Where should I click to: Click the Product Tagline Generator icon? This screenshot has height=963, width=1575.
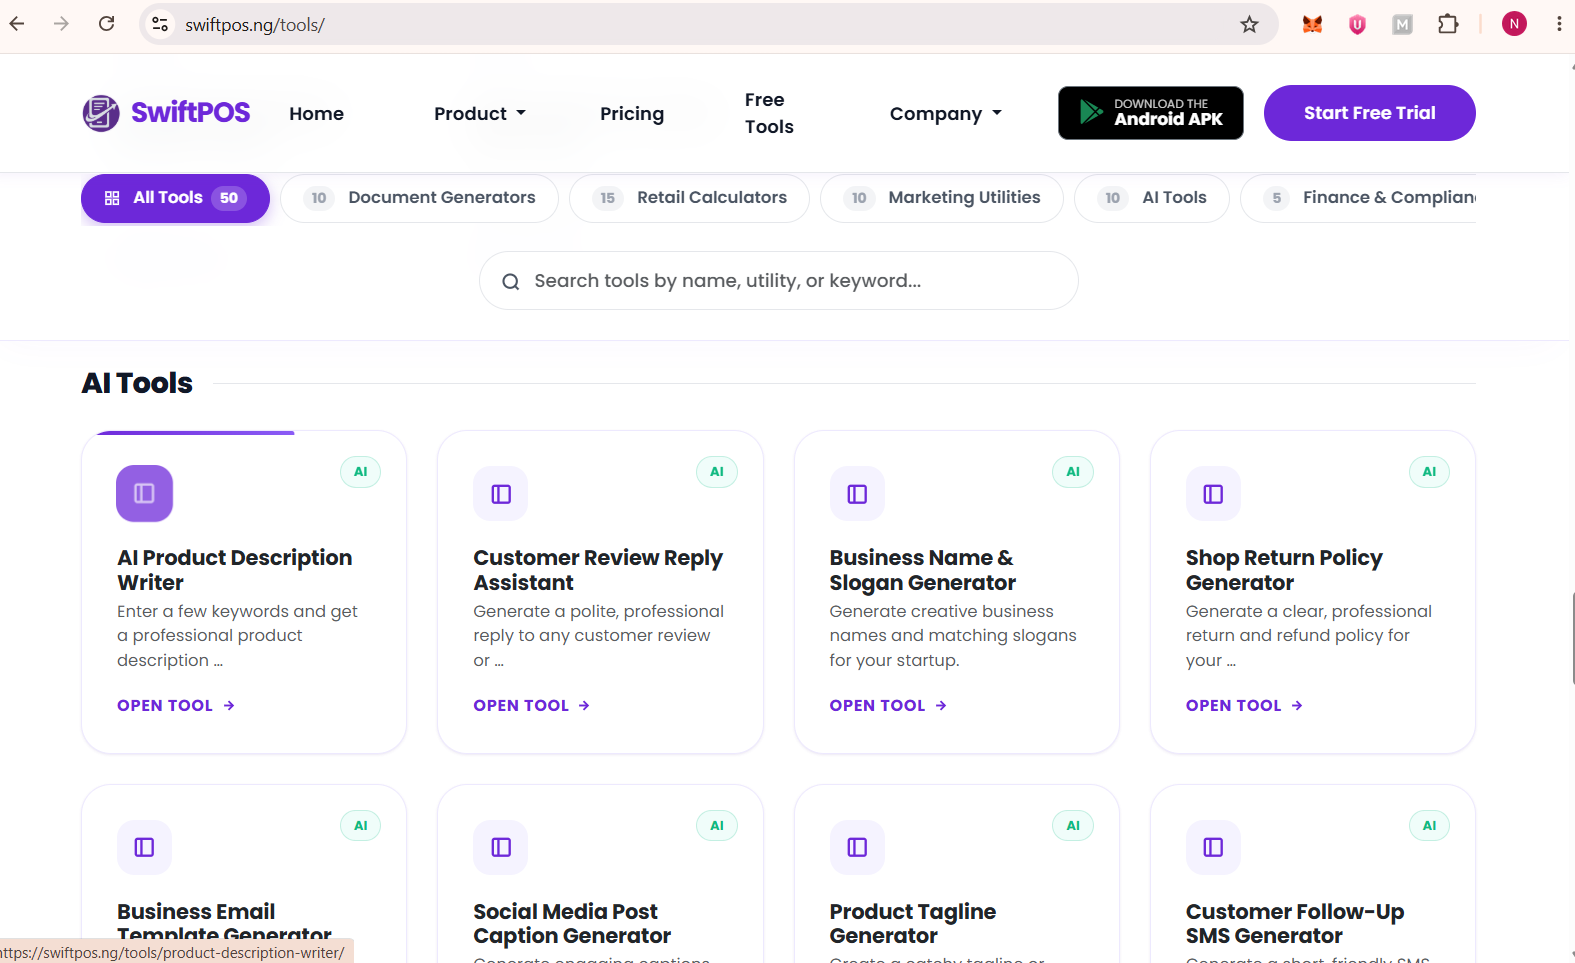point(857,847)
